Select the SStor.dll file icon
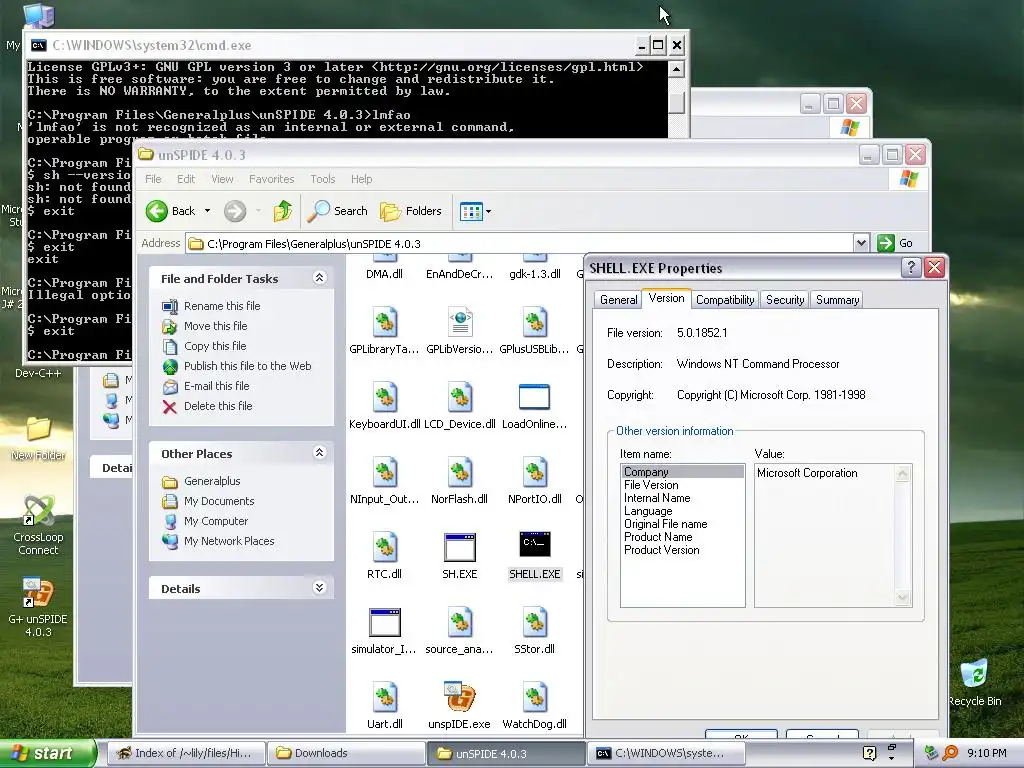The height and width of the screenshot is (768, 1024). point(534,622)
